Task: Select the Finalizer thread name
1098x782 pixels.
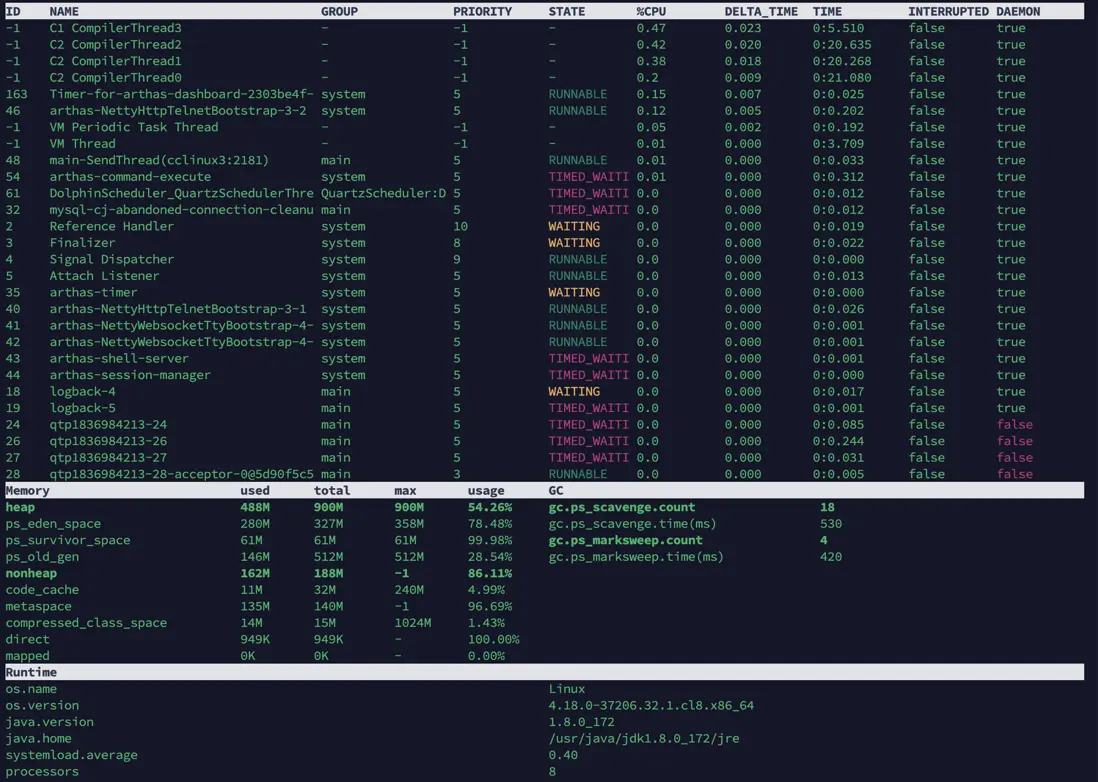Action: [x=82, y=243]
